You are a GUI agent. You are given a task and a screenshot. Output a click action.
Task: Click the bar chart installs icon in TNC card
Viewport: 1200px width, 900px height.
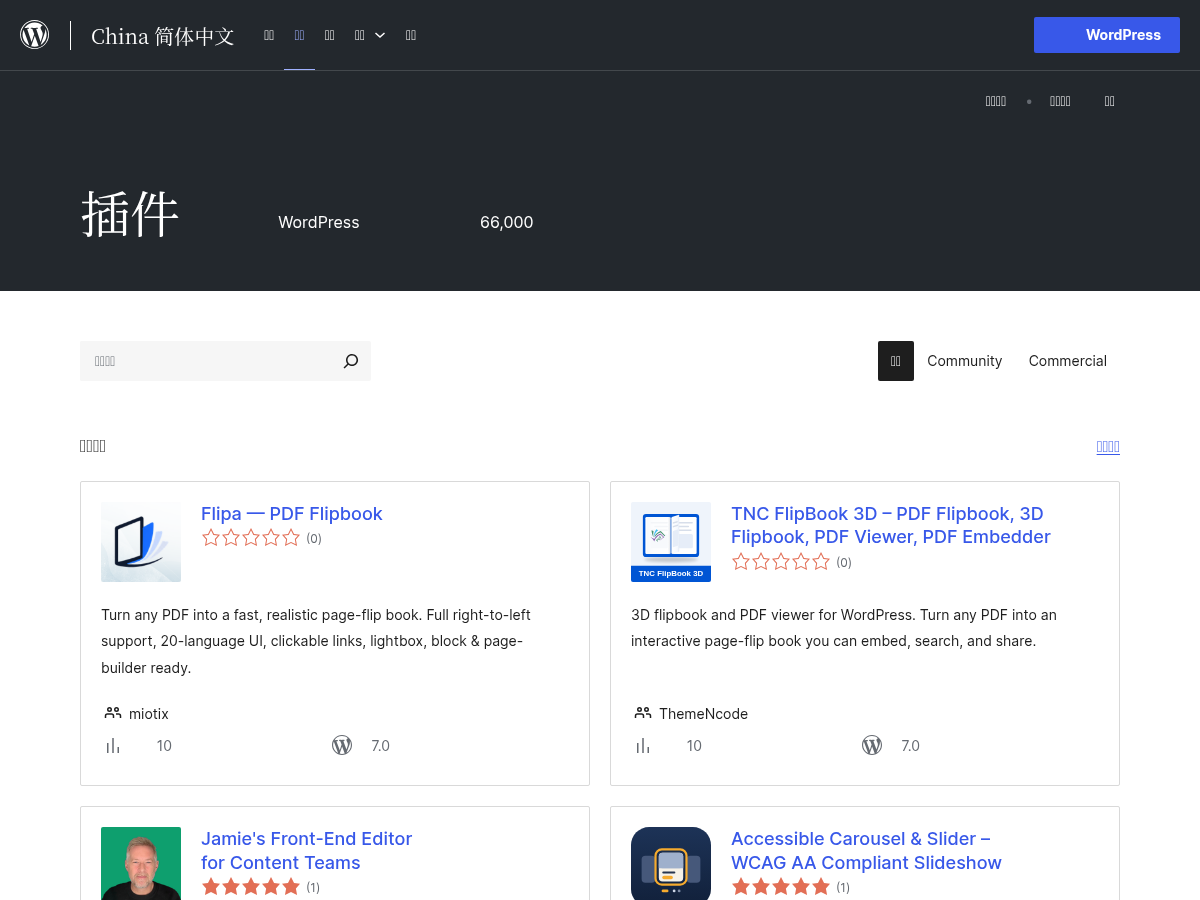(x=643, y=746)
